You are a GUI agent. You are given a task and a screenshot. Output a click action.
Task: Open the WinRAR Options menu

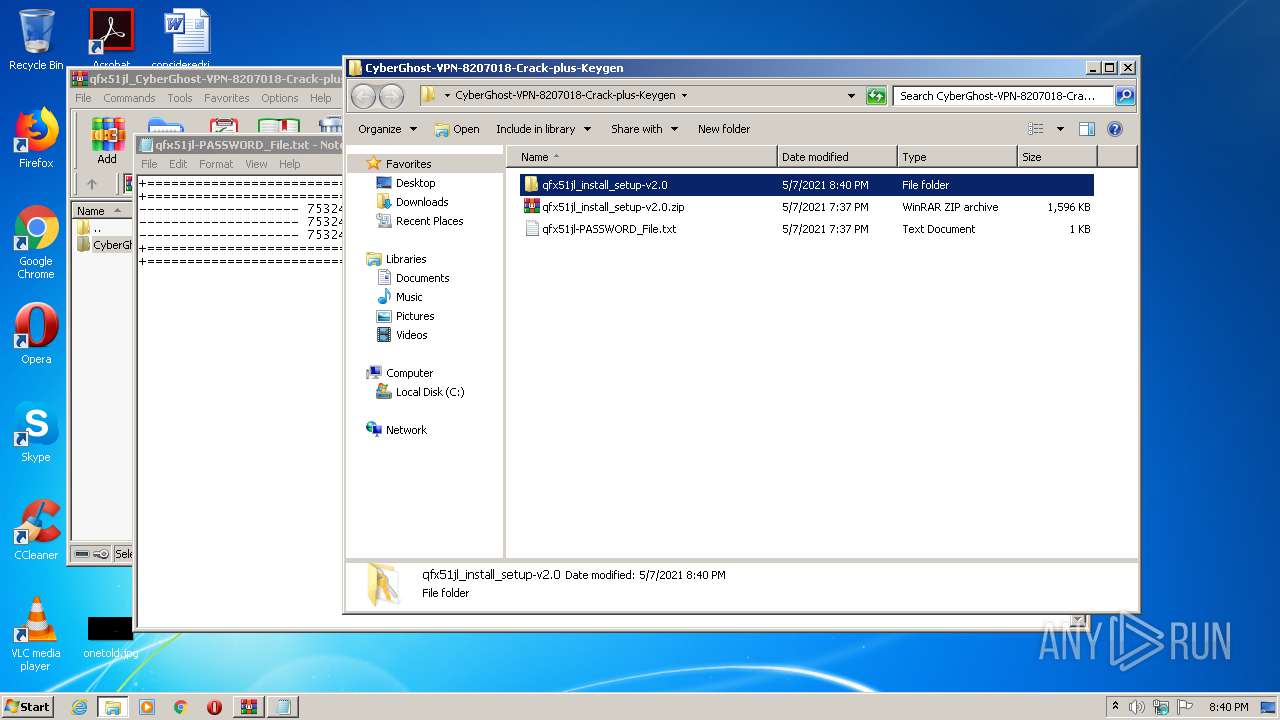(280, 98)
